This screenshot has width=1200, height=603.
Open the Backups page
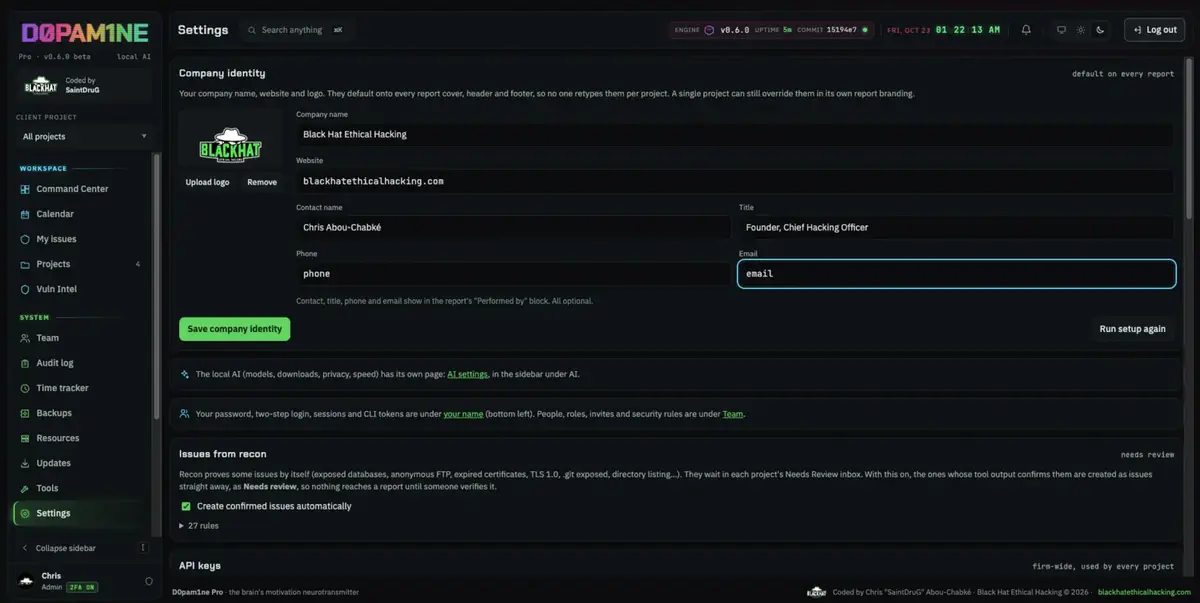pos(80,413)
